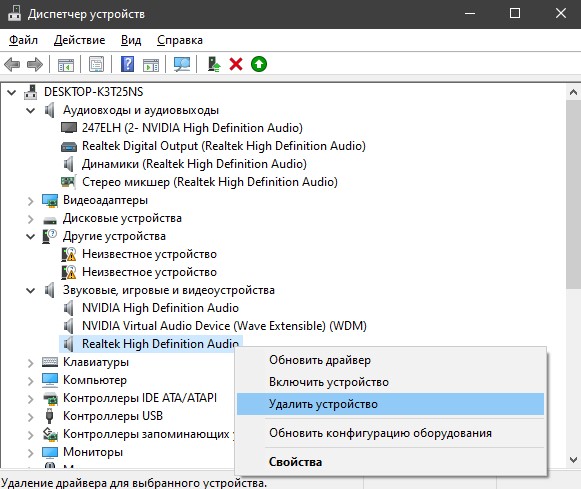Image resolution: width=581 pixels, height=489 pixels.
Task: Maximize the Диспетчер устройств window
Action: (515, 14)
